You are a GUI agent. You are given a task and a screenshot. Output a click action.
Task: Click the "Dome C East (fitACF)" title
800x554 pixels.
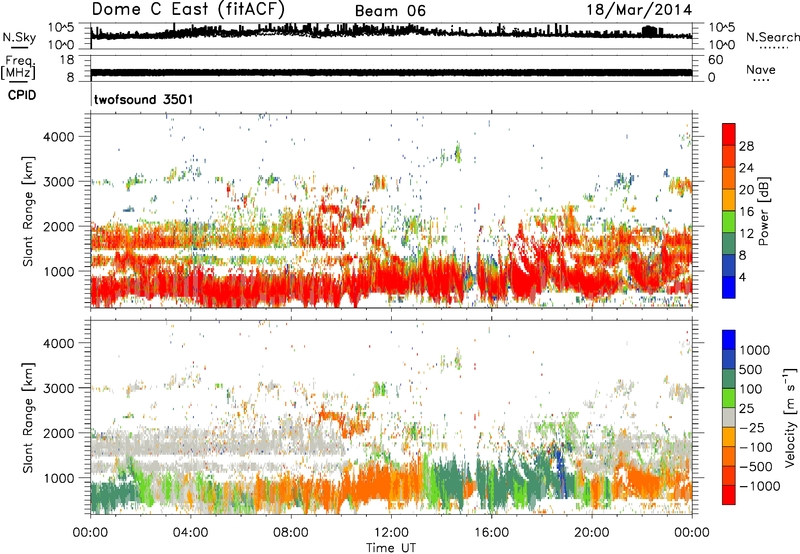tap(188, 9)
